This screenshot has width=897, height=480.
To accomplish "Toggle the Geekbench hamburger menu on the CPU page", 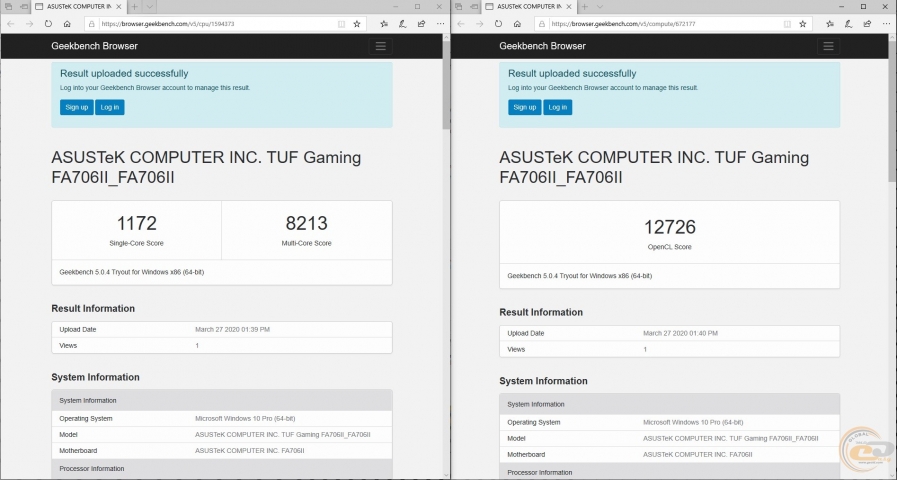I will 380,46.
